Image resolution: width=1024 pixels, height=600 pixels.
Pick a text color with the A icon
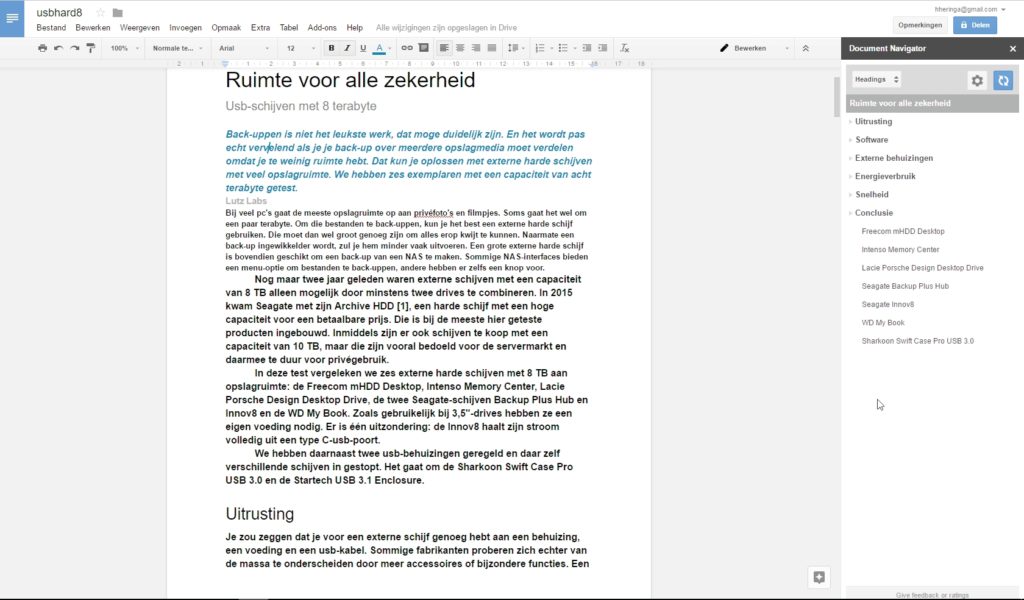click(x=381, y=47)
